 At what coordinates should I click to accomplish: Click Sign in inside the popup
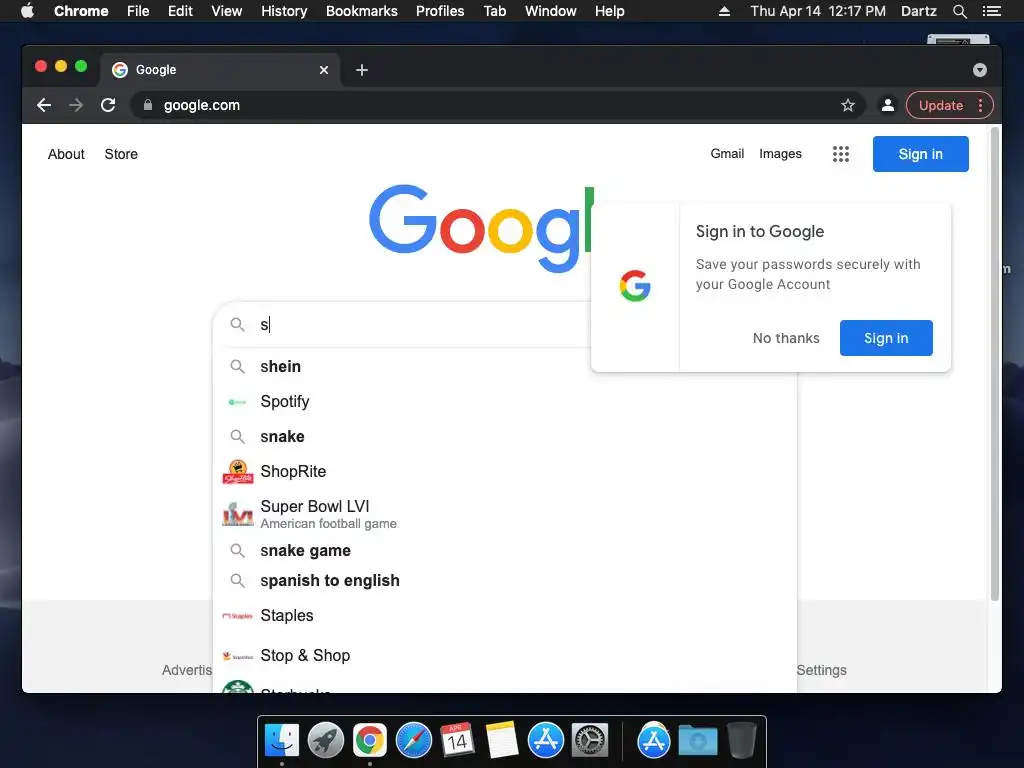886,338
